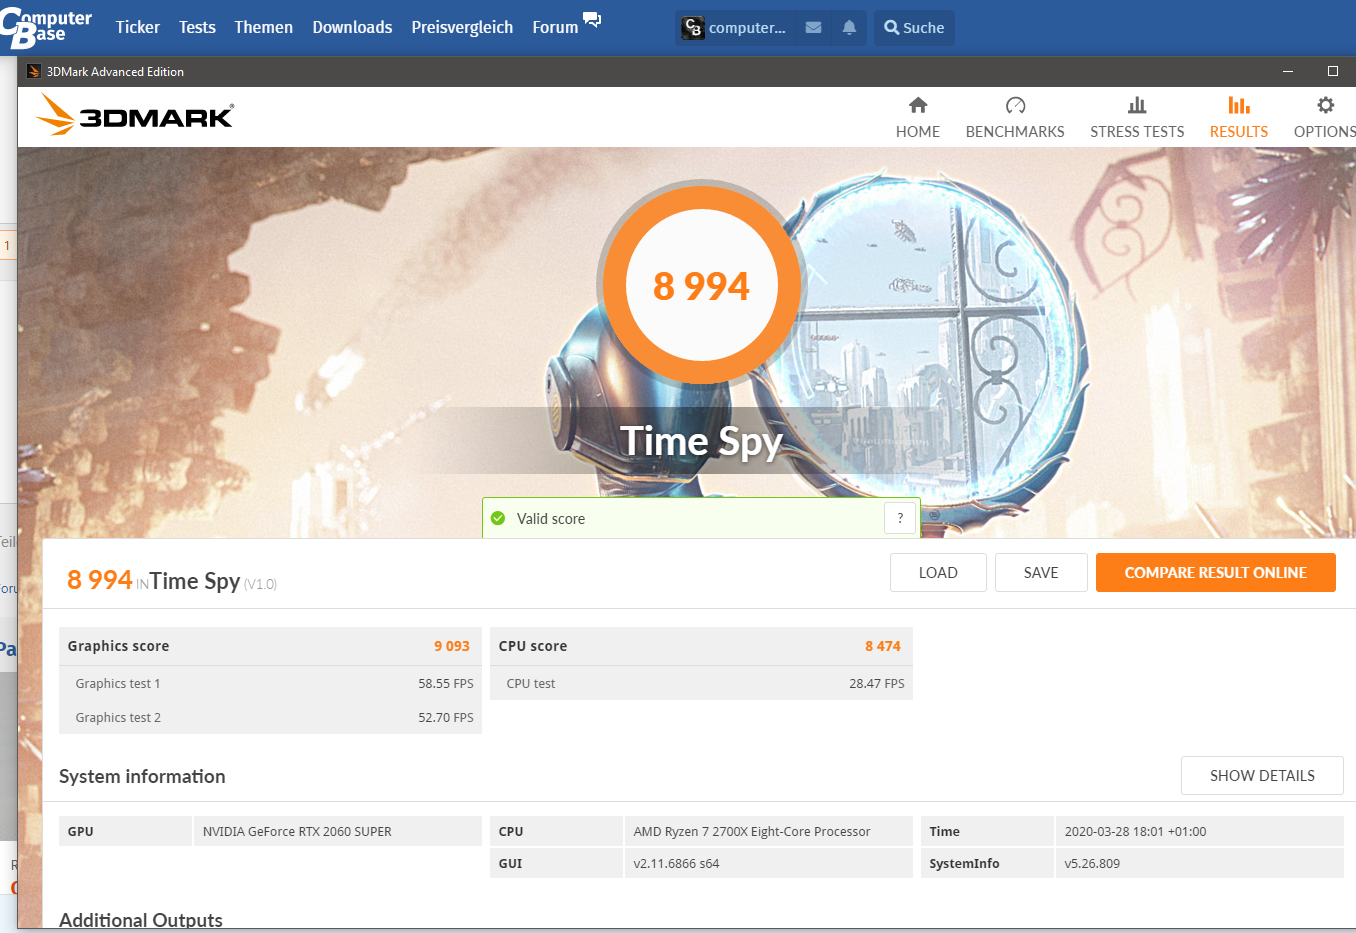The height and width of the screenshot is (933, 1356).
Task: Click the AMD Ryzen 7 2700X processor value
Action: pyautogui.click(x=752, y=831)
